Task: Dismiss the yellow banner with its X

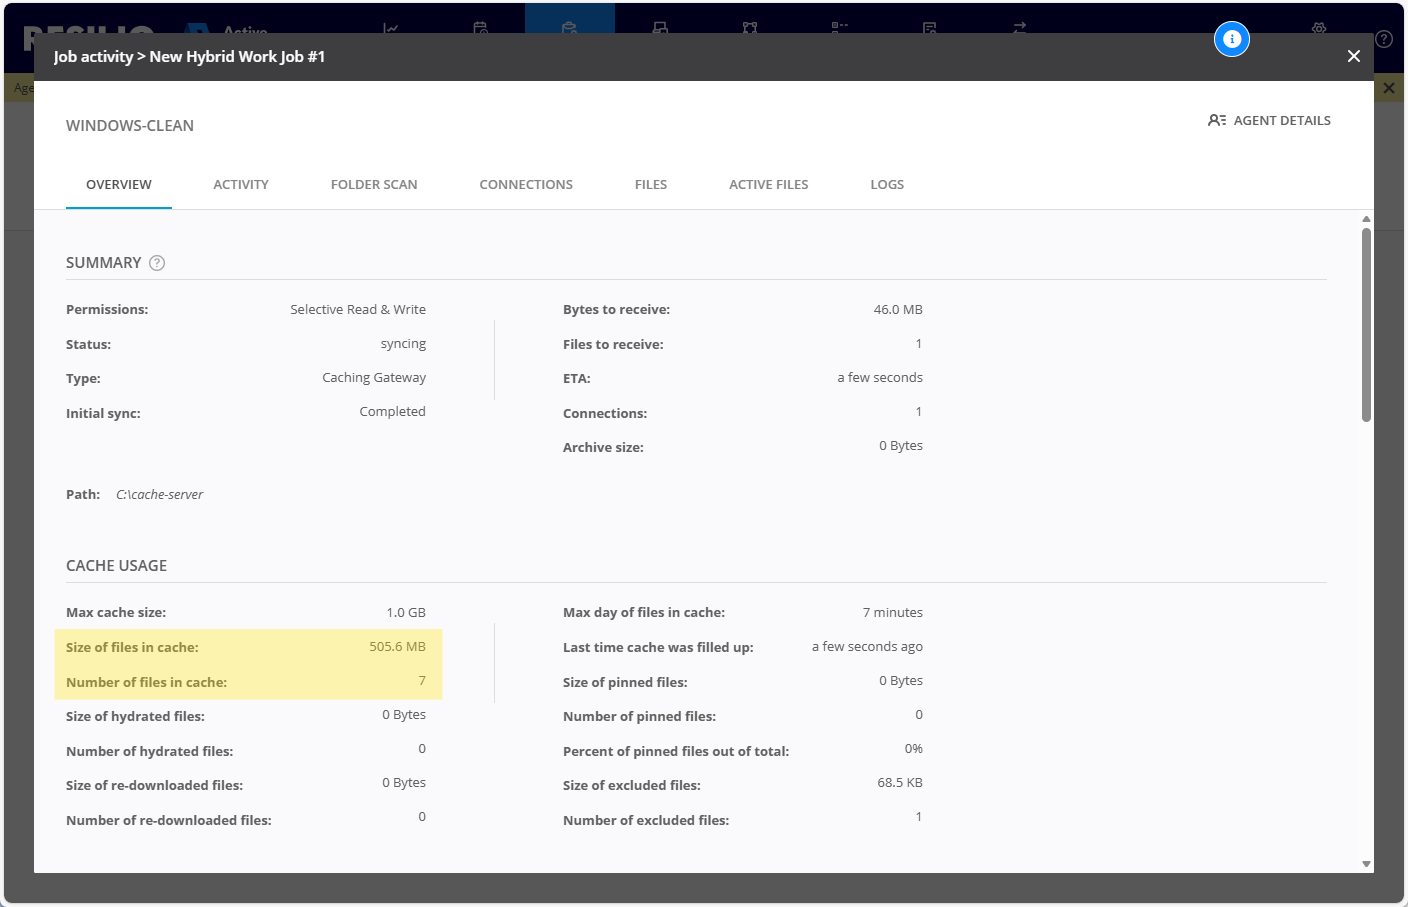Action: (x=1389, y=88)
